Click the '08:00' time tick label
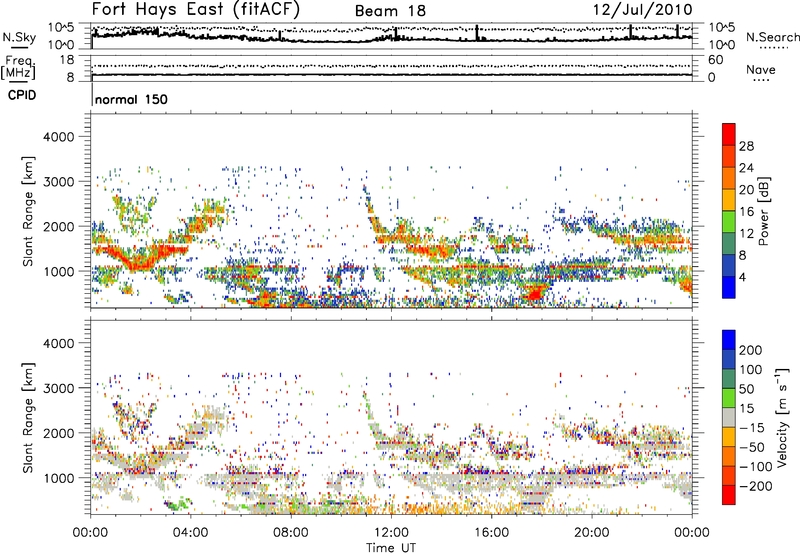Image resolution: width=800 pixels, height=554 pixels. tap(291, 533)
